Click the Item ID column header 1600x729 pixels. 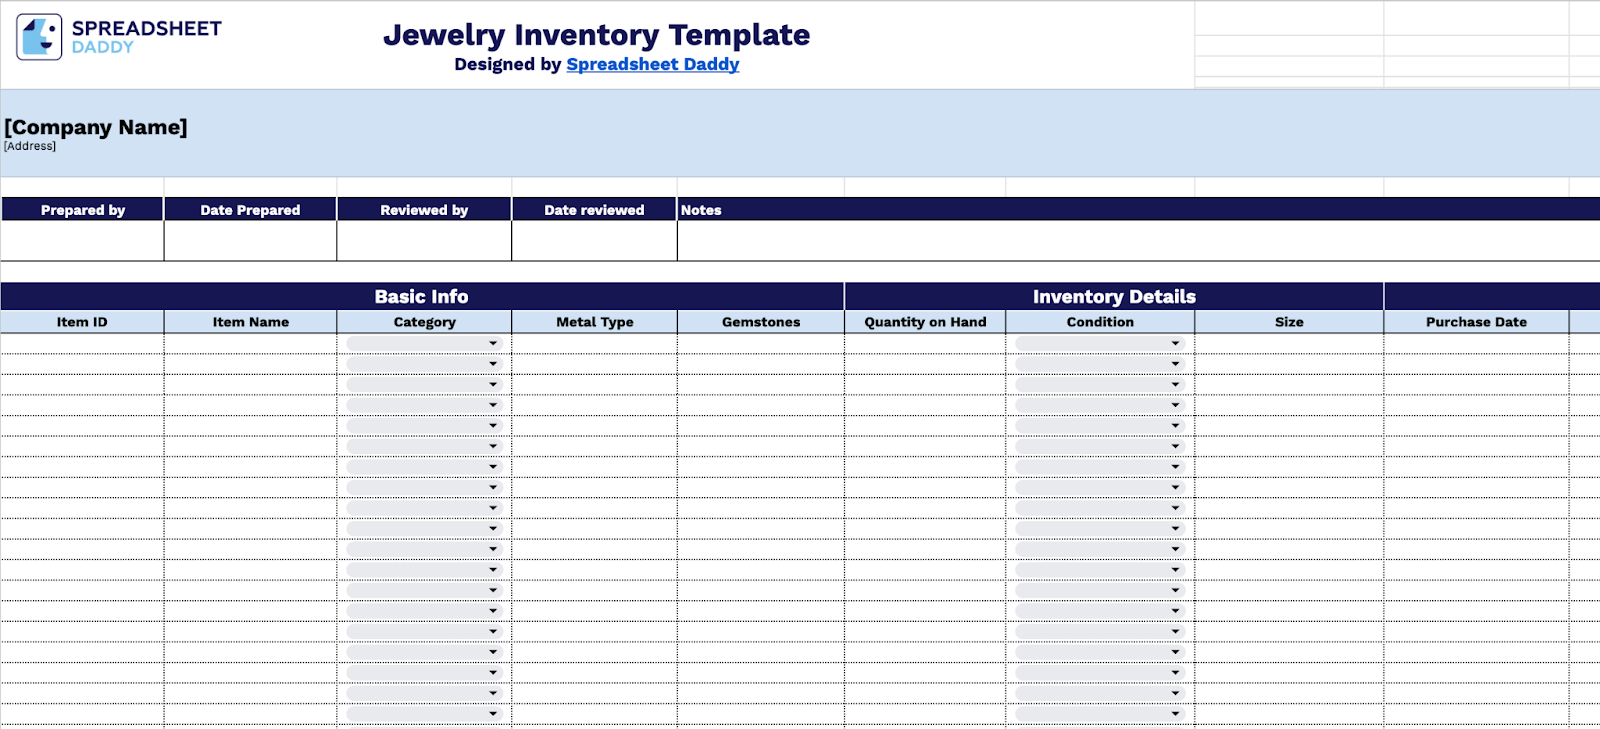coord(82,321)
